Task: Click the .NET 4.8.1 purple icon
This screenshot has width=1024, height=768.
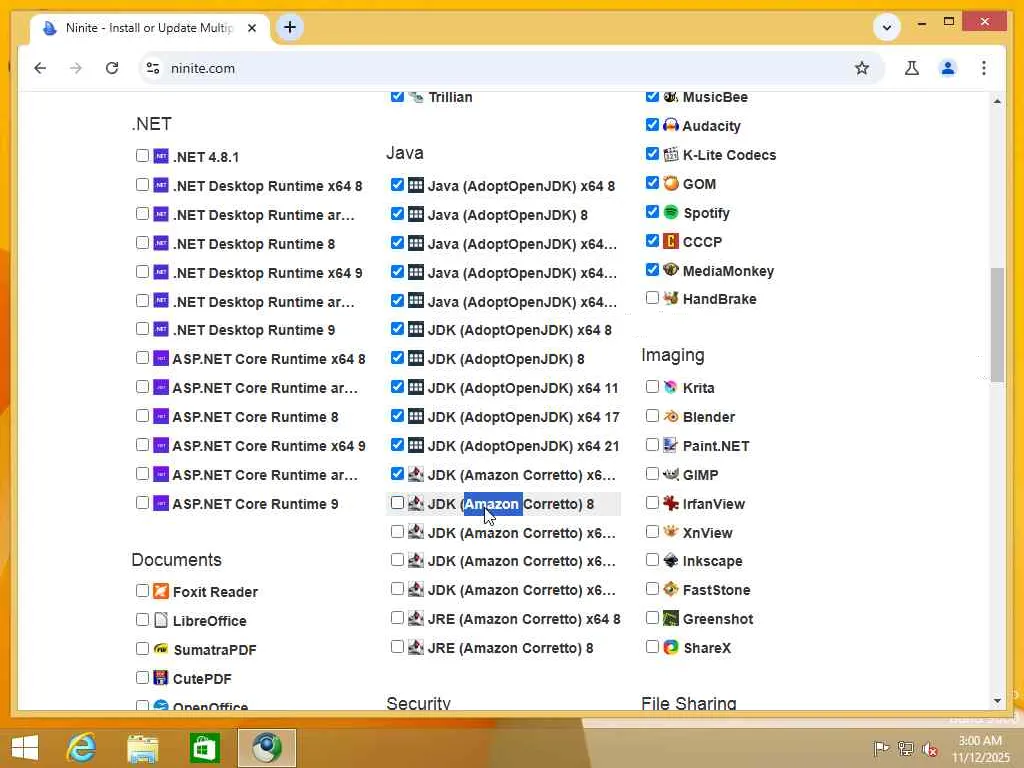Action: click(x=161, y=156)
